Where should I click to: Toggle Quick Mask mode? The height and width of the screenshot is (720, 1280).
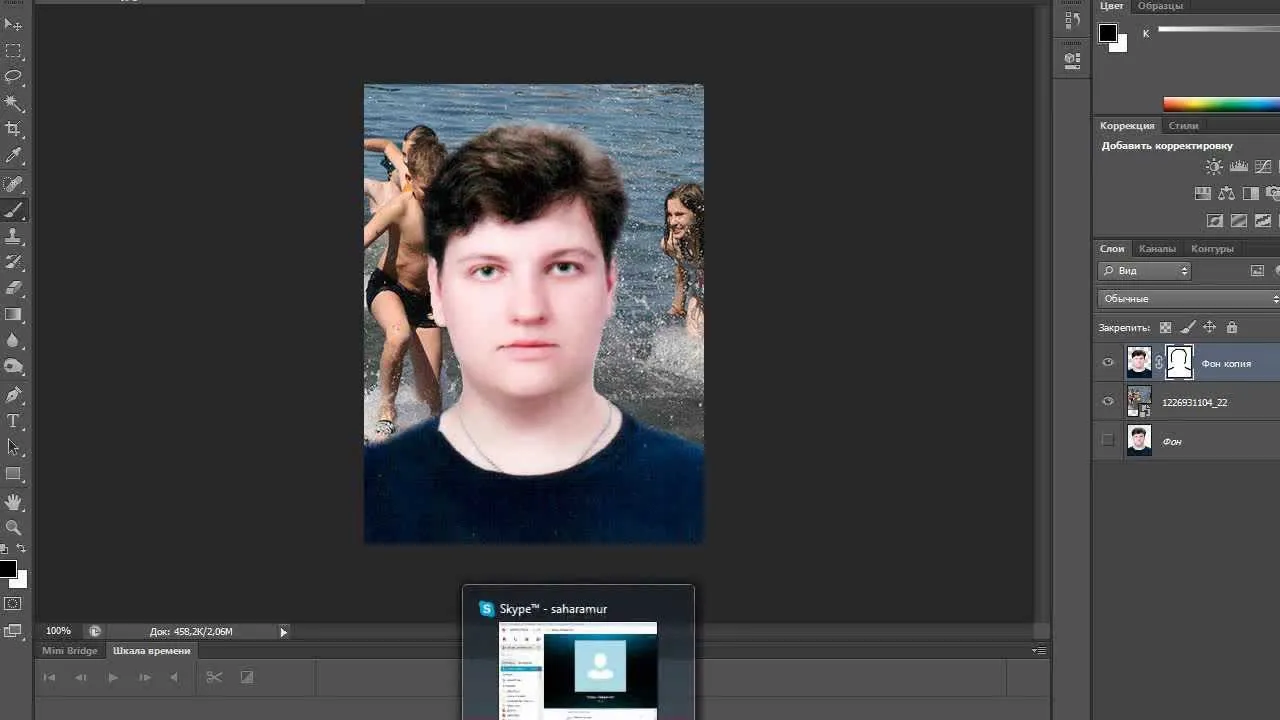click(x=13, y=604)
